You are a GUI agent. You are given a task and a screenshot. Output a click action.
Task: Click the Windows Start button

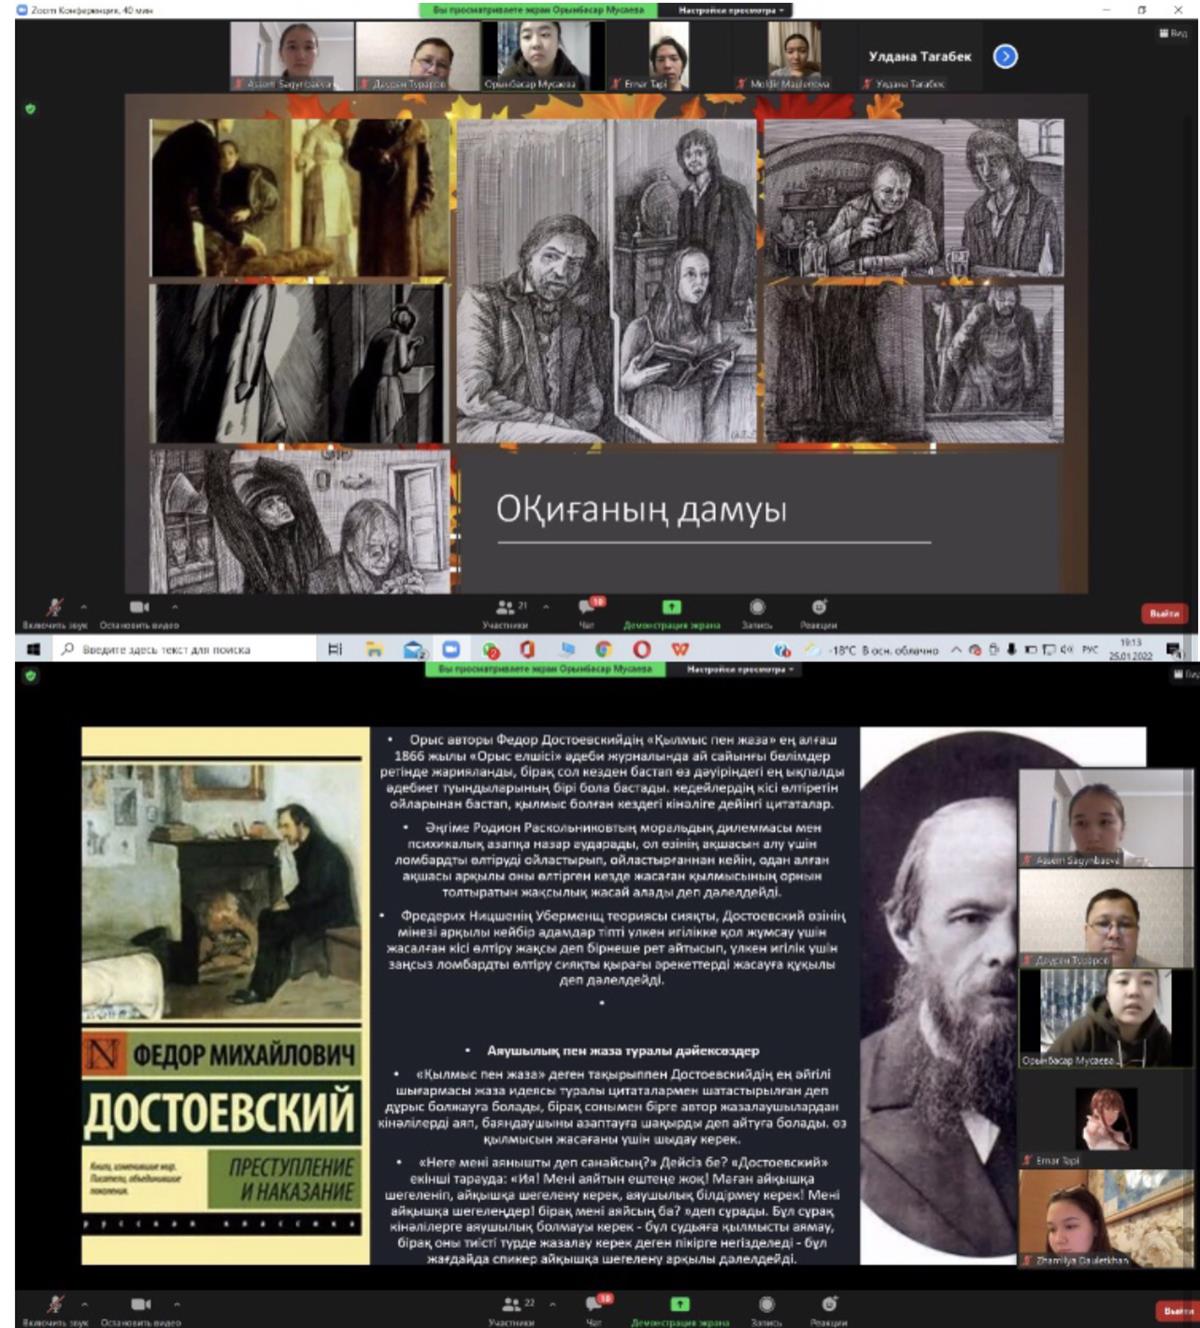coord(32,650)
